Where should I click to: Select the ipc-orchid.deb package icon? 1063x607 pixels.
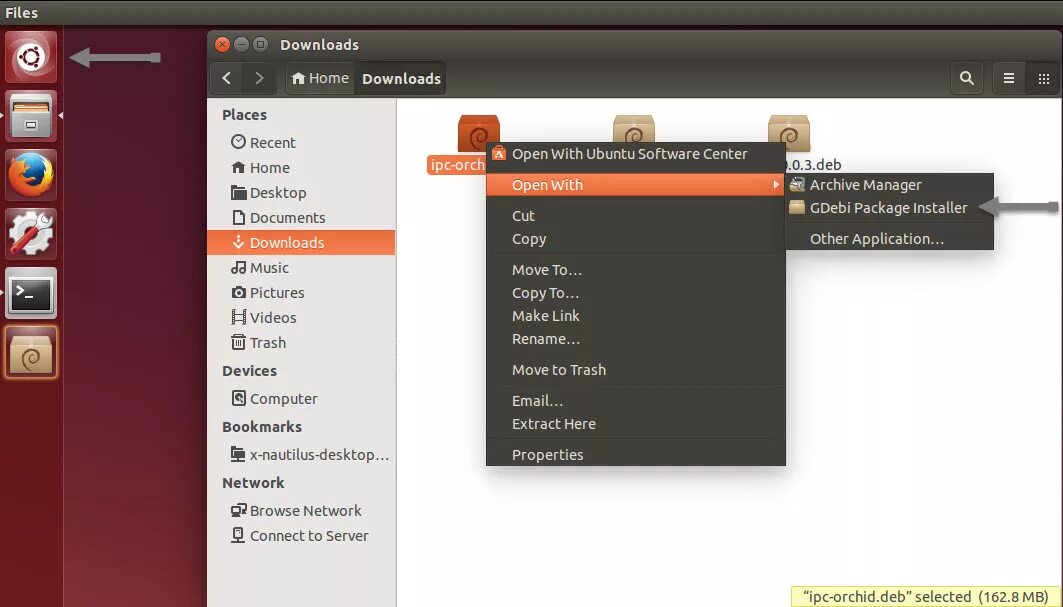[x=479, y=132]
